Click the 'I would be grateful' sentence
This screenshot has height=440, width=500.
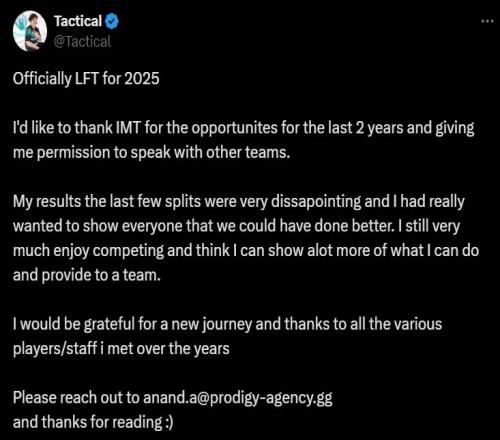click(227, 324)
